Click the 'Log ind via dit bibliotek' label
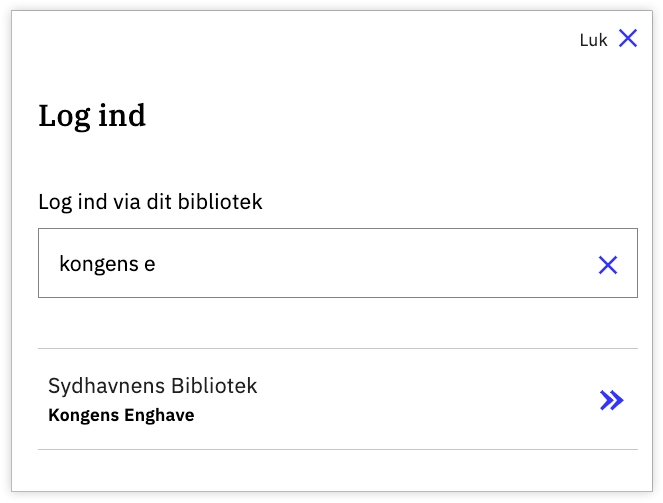The image size is (663, 503). 150,202
